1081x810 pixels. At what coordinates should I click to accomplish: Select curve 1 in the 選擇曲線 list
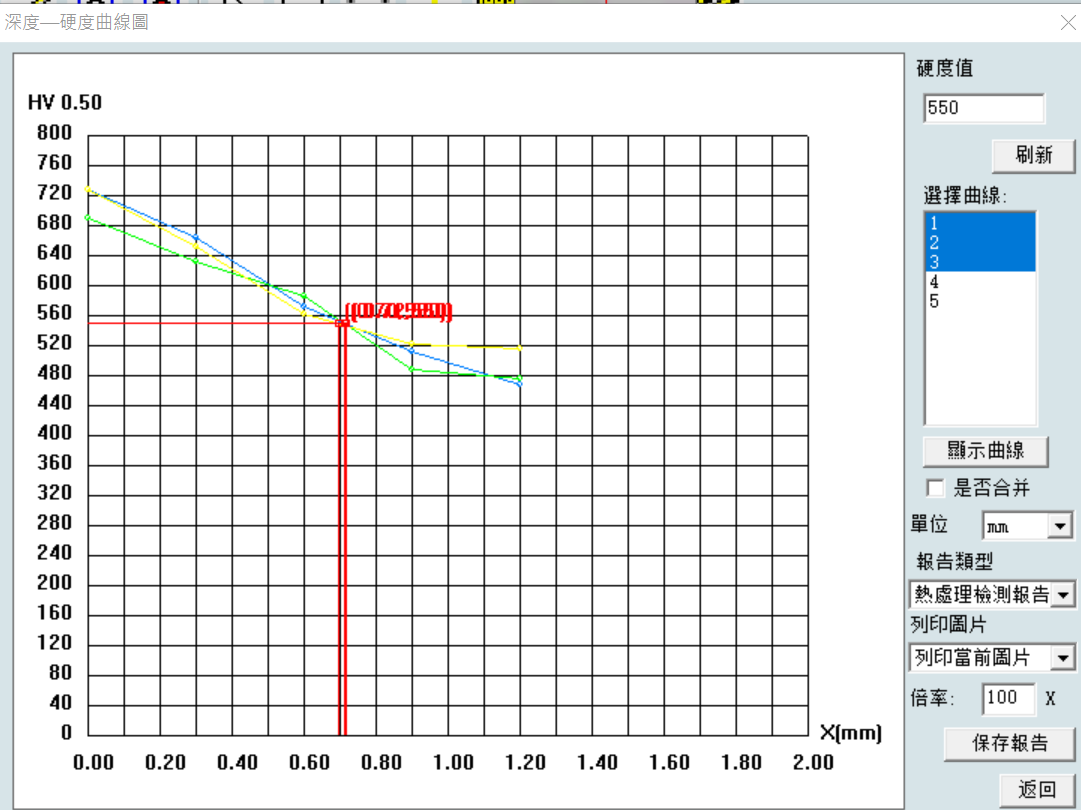979,223
